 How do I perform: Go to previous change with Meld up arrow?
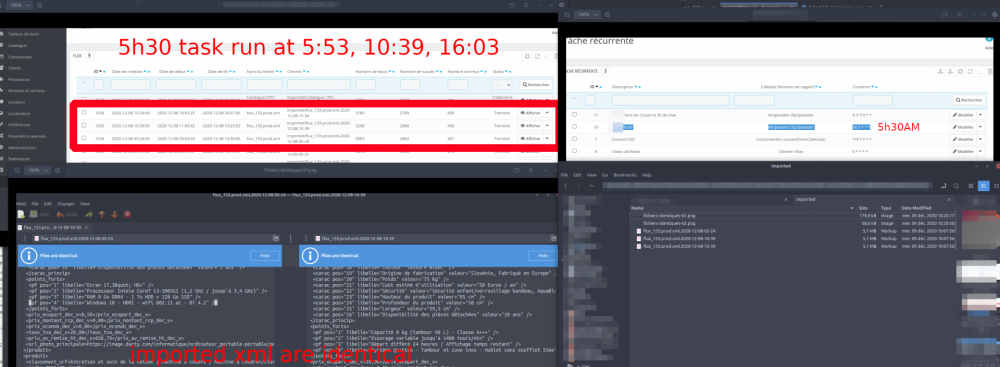point(101,214)
